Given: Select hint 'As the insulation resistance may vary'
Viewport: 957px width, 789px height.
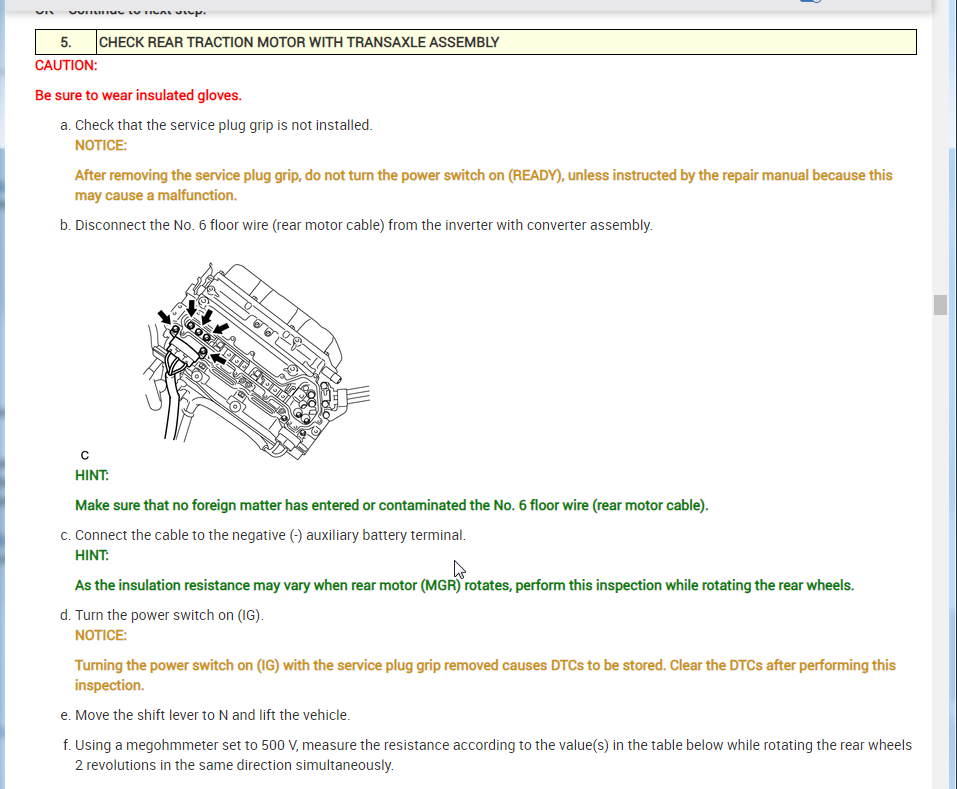Looking at the screenshot, I should coord(464,585).
